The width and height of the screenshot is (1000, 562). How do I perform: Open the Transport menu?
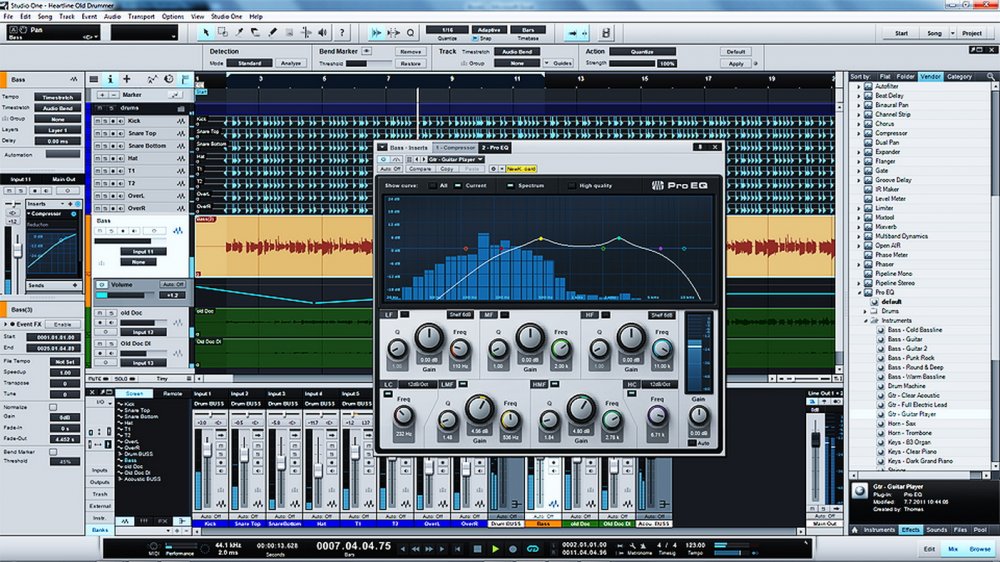pyautogui.click(x=141, y=17)
